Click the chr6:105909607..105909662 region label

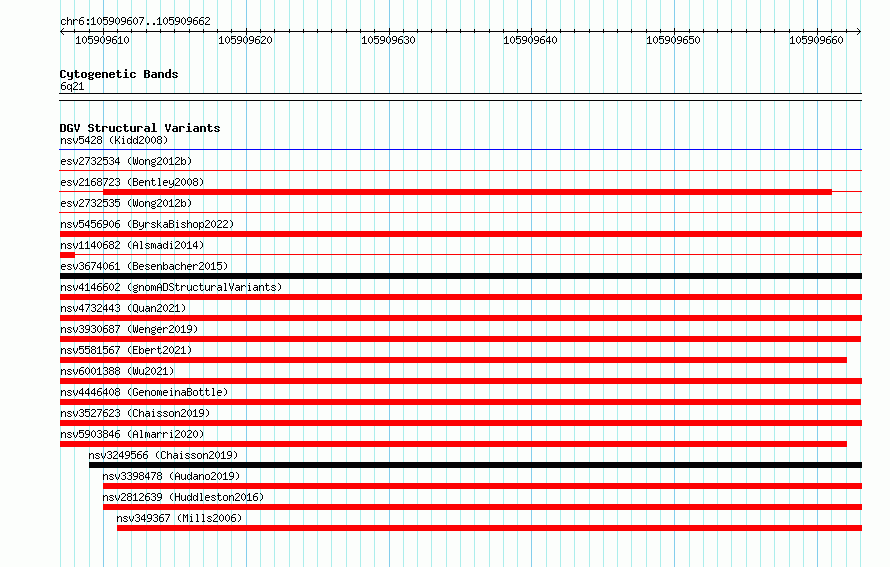coord(135,21)
